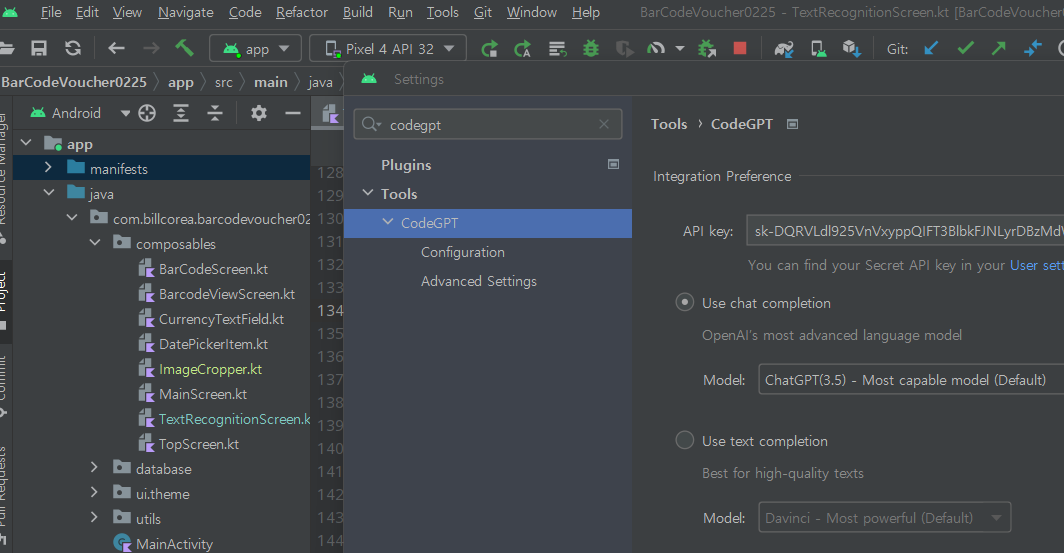
Task: Click the BarCodeVoucher0225 breadcrumb
Action: [x=73, y=82]
